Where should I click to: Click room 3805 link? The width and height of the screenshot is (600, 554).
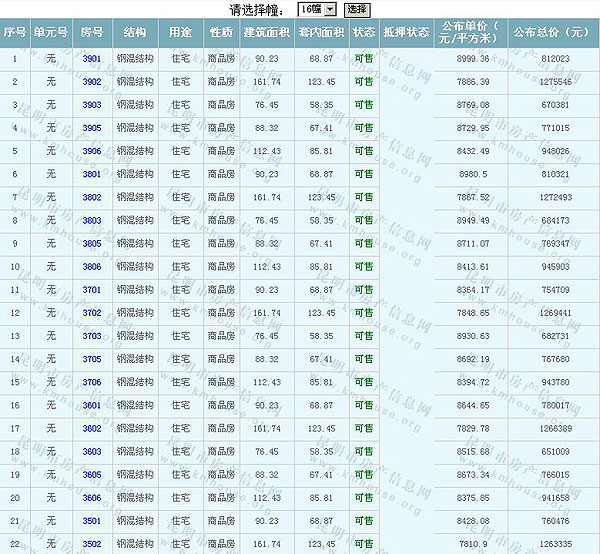tap(92, 243)
